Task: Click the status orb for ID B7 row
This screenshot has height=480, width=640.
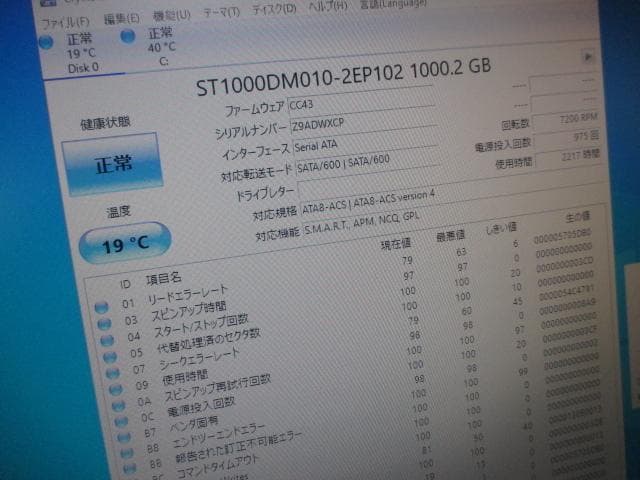Action: click(124, 437)
